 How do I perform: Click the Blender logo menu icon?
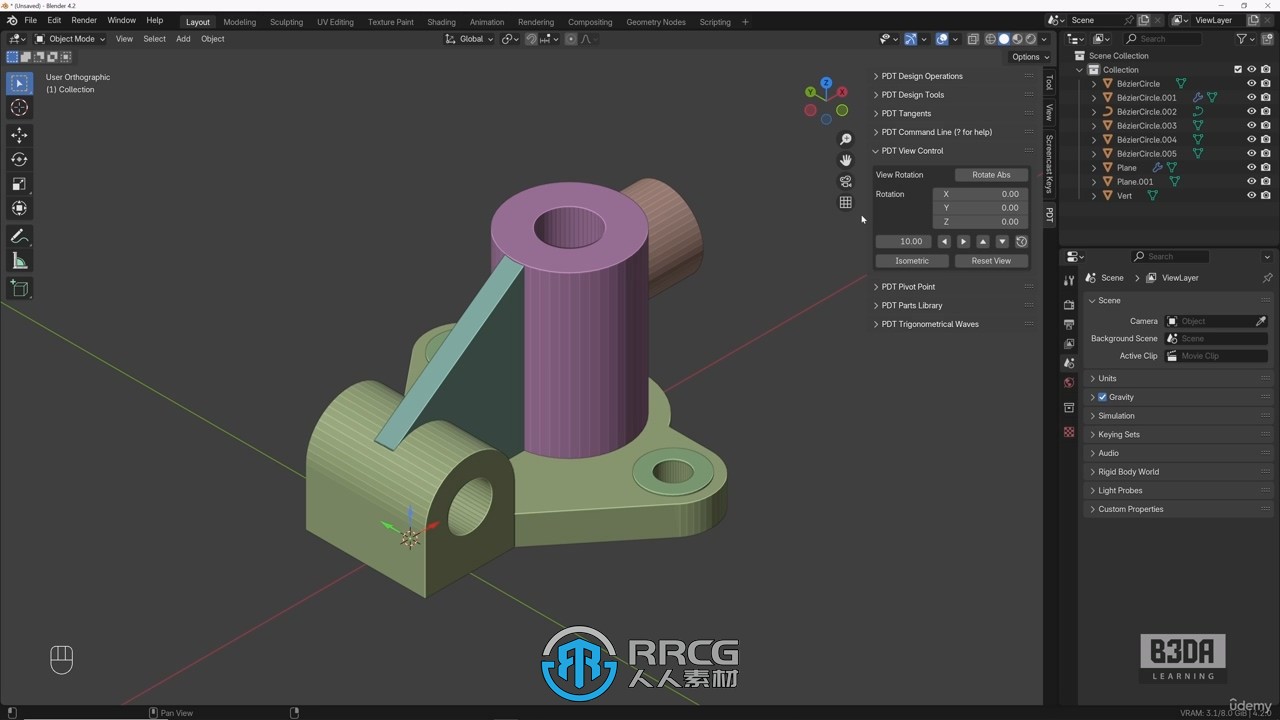coord(12,20)
